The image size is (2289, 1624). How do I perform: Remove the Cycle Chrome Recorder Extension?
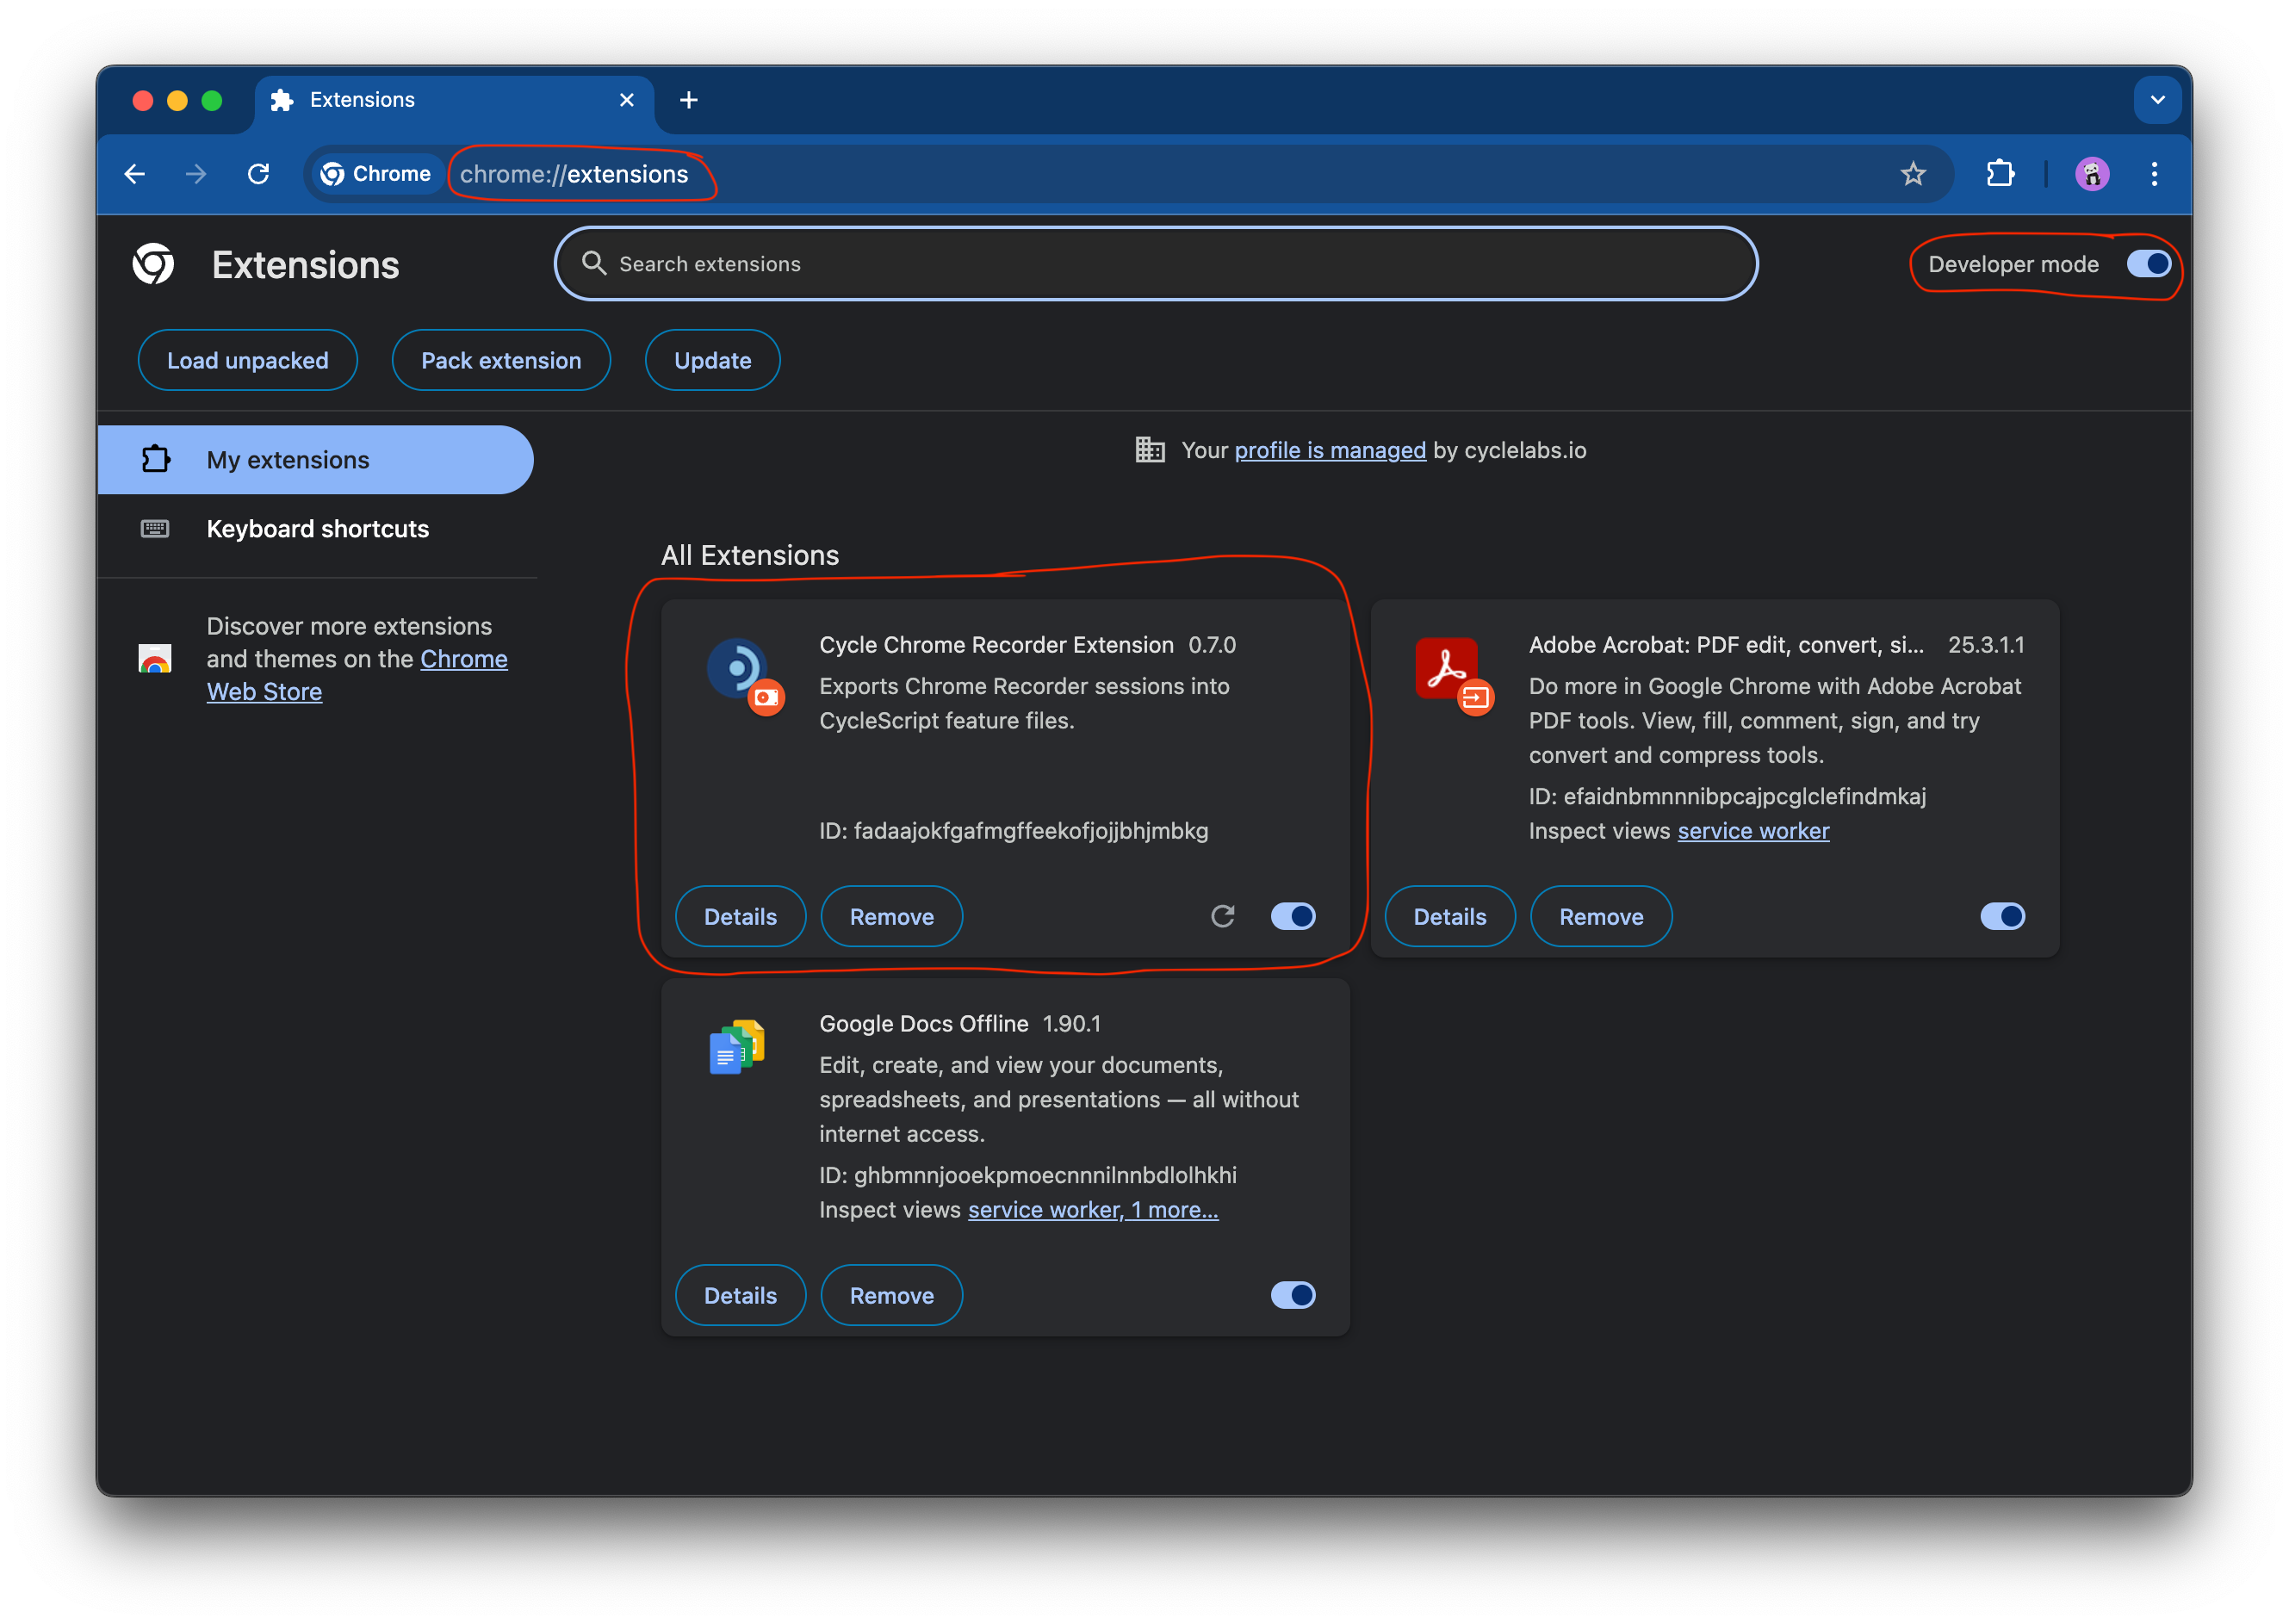pos(891,917)
